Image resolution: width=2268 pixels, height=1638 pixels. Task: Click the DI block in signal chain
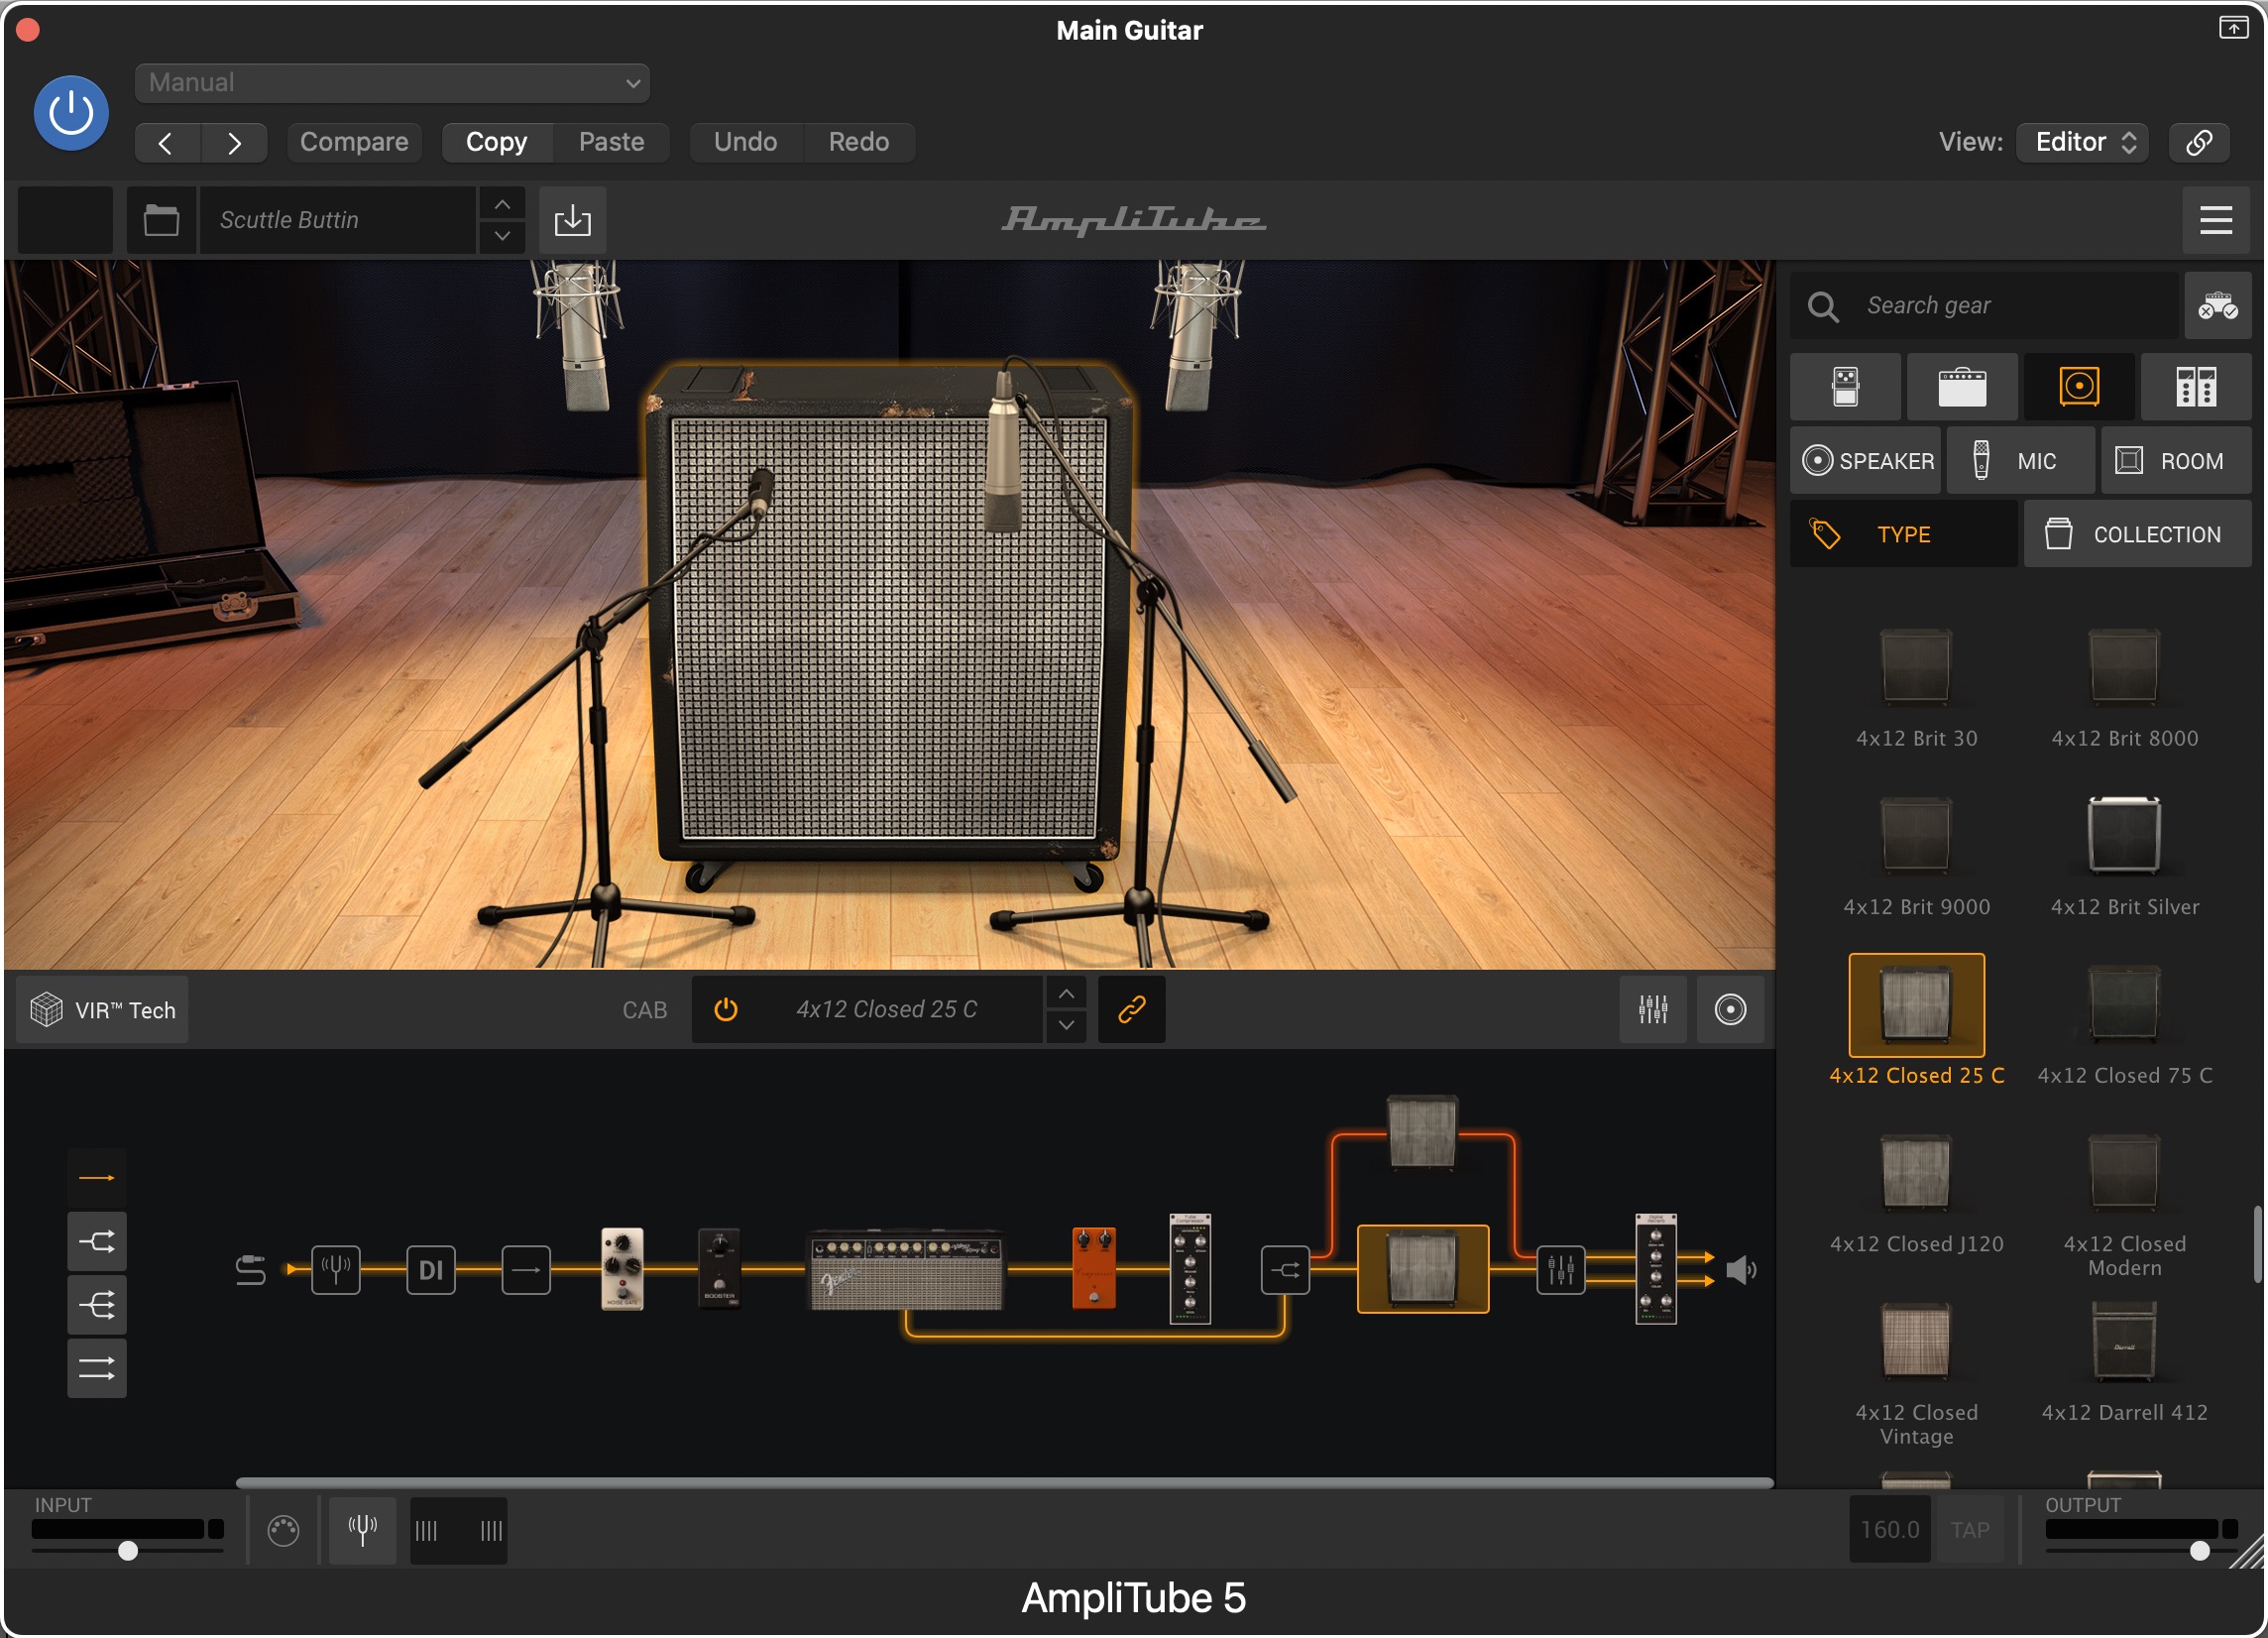click(x=431, y=1270)
